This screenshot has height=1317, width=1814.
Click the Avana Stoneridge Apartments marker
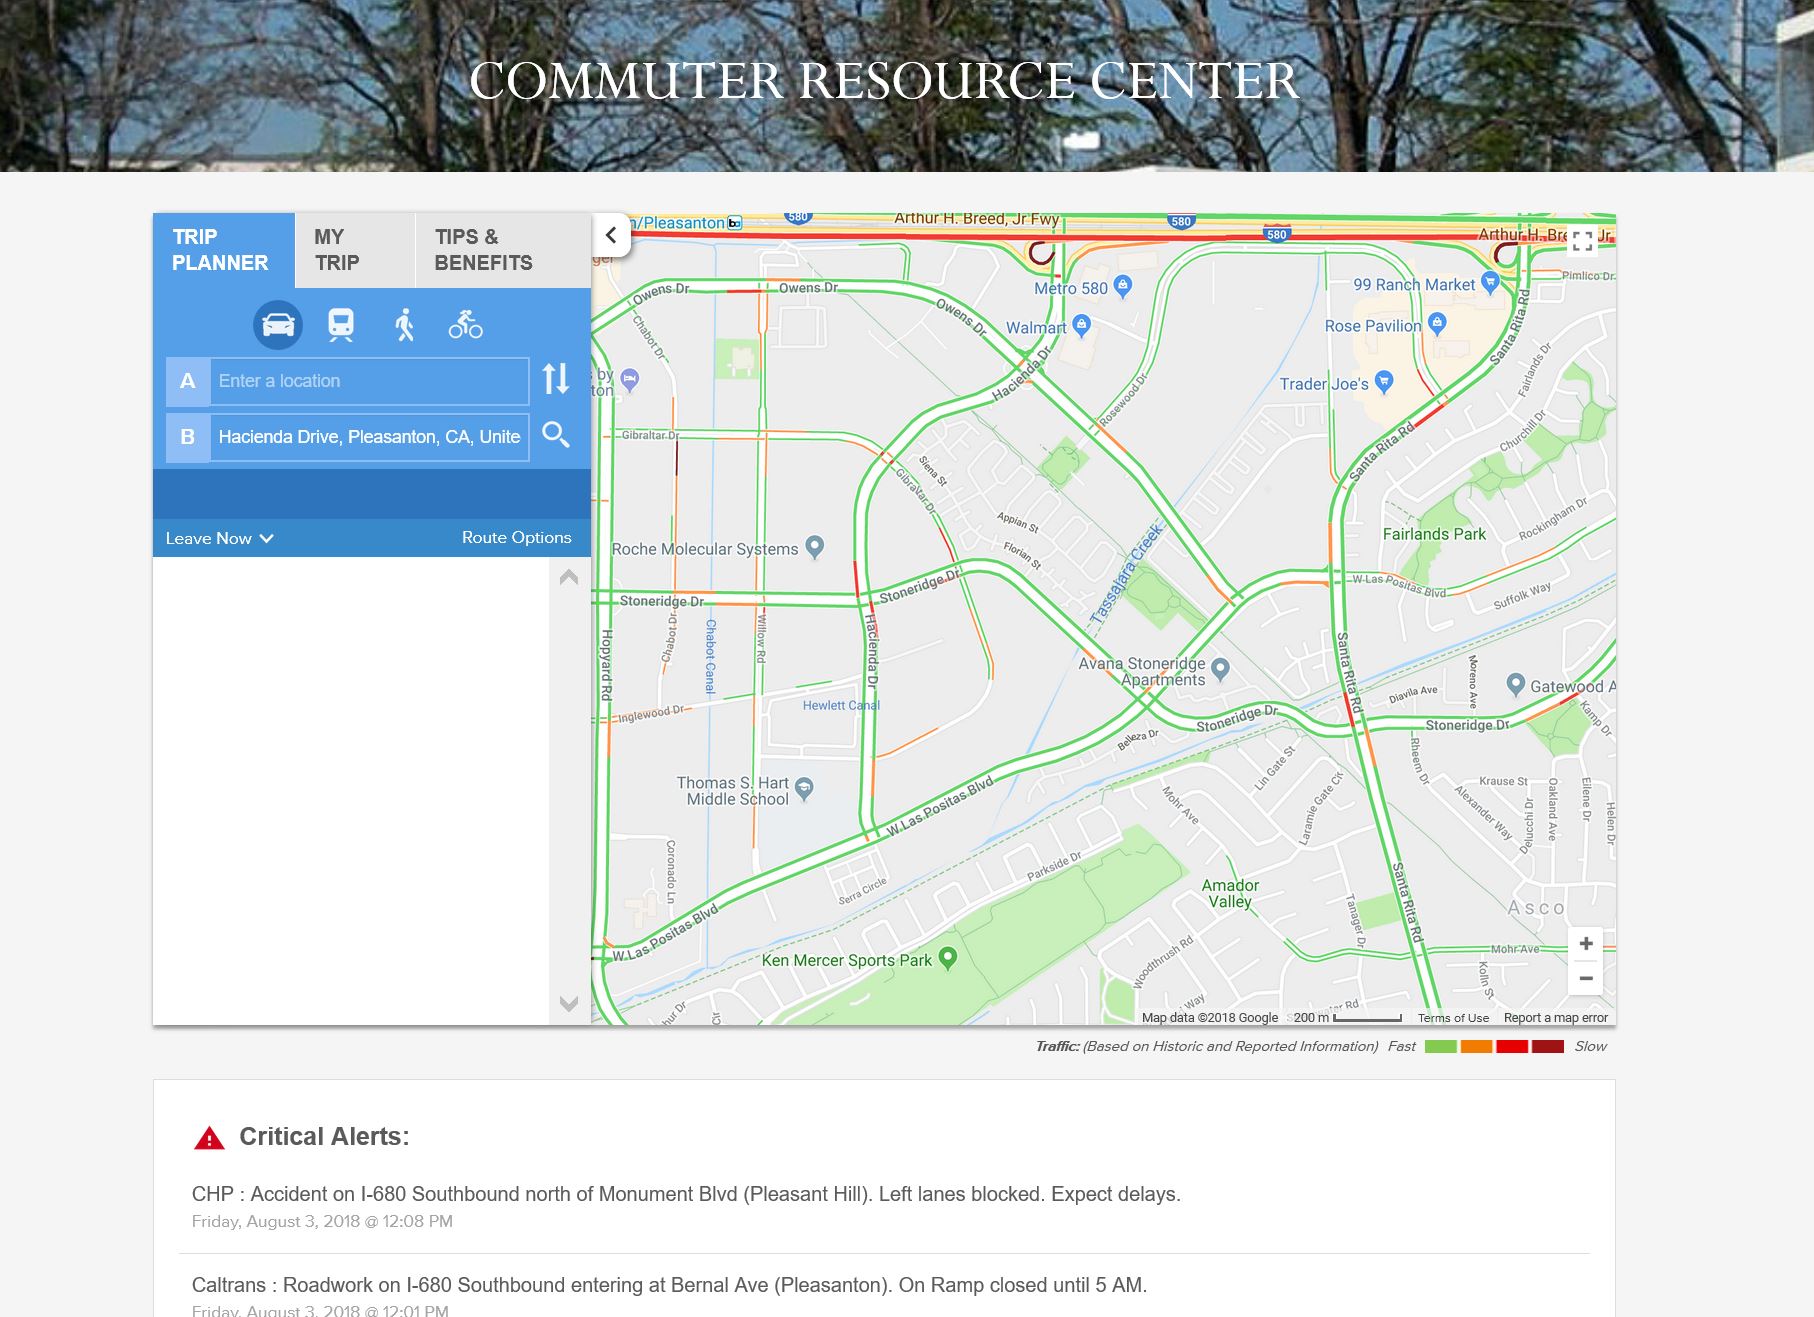[1220, 669]
